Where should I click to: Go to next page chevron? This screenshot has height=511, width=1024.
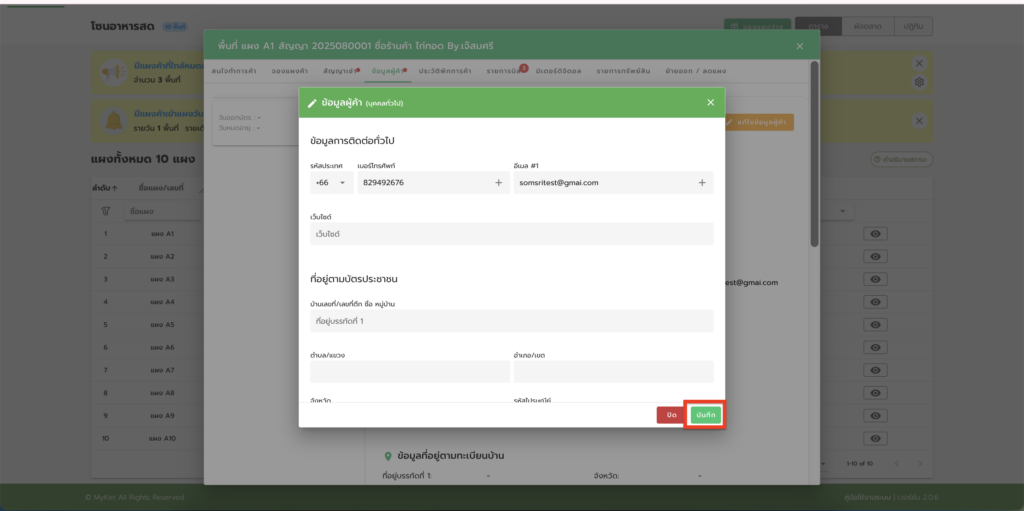[920, 463]
